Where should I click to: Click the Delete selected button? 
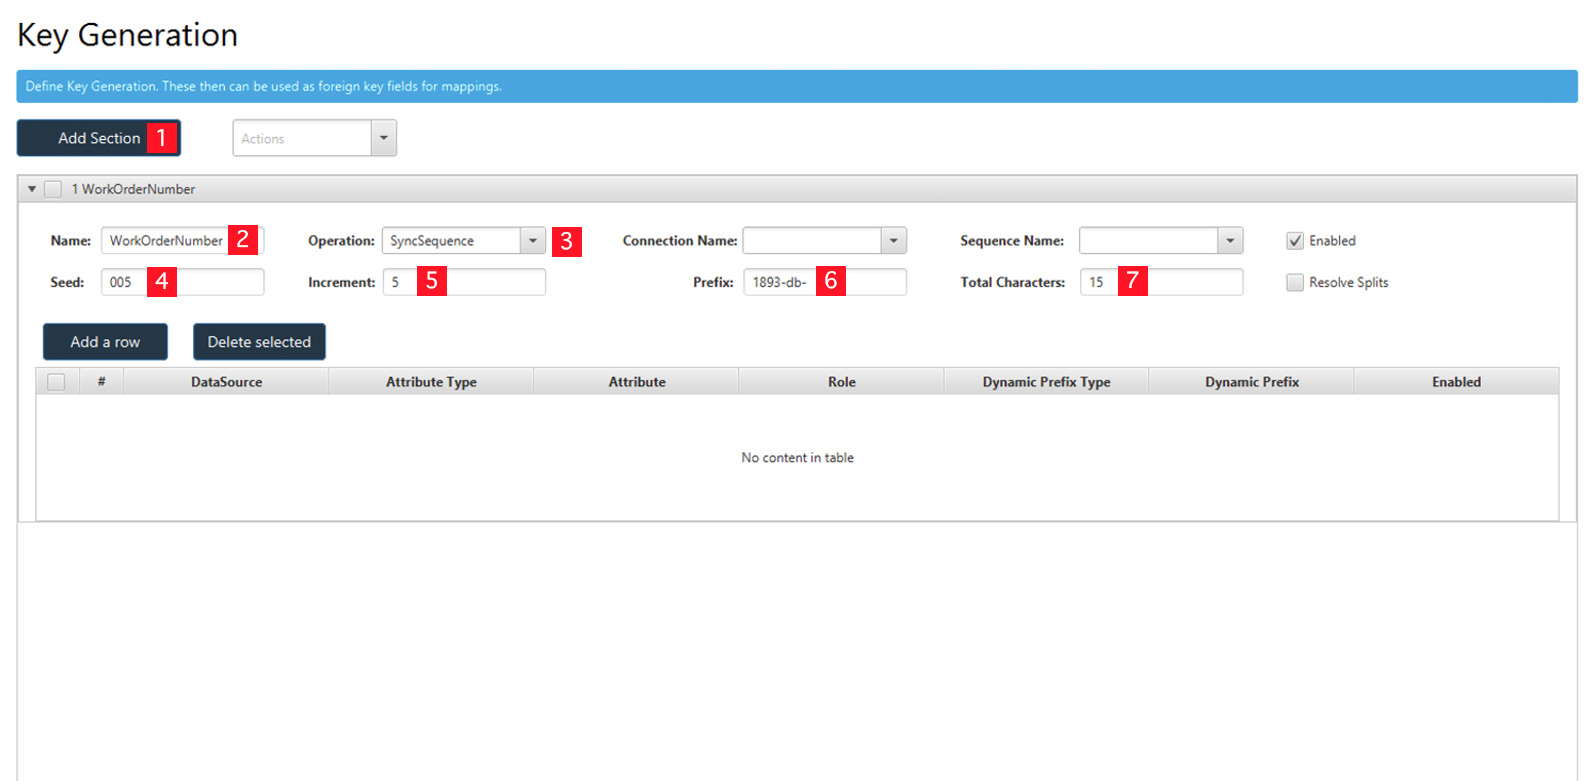click(x=259, y=342)
